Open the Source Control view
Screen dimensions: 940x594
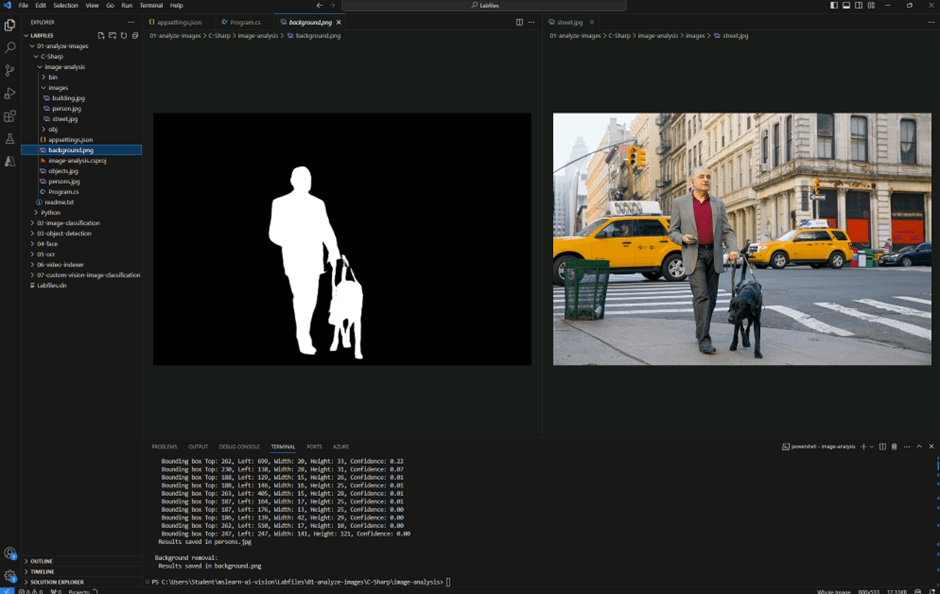(x=10, y=70)
